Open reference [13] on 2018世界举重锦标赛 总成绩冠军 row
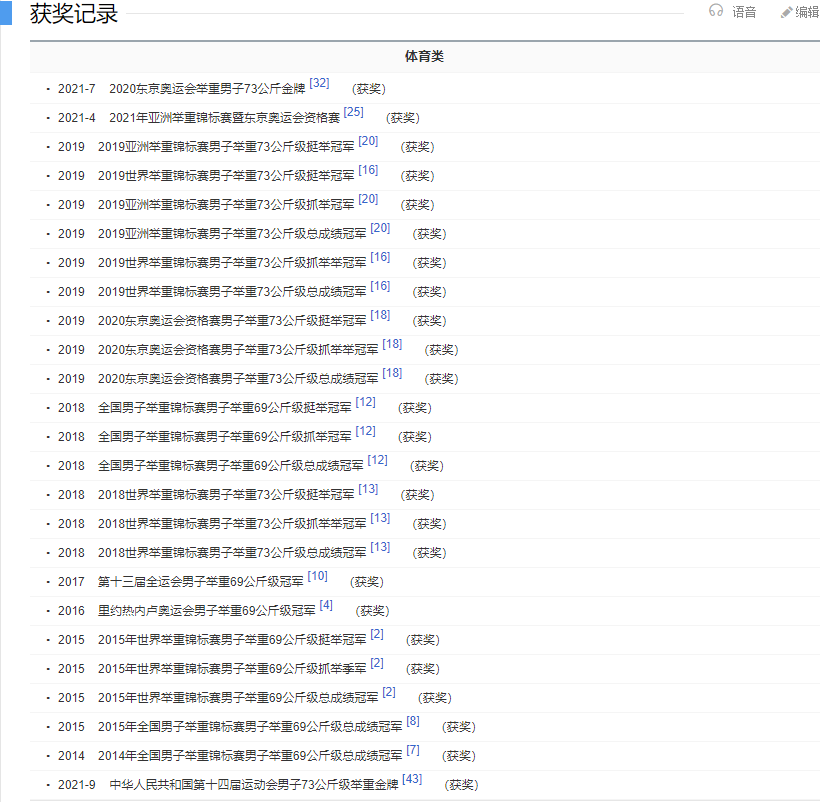 [380, 547]
